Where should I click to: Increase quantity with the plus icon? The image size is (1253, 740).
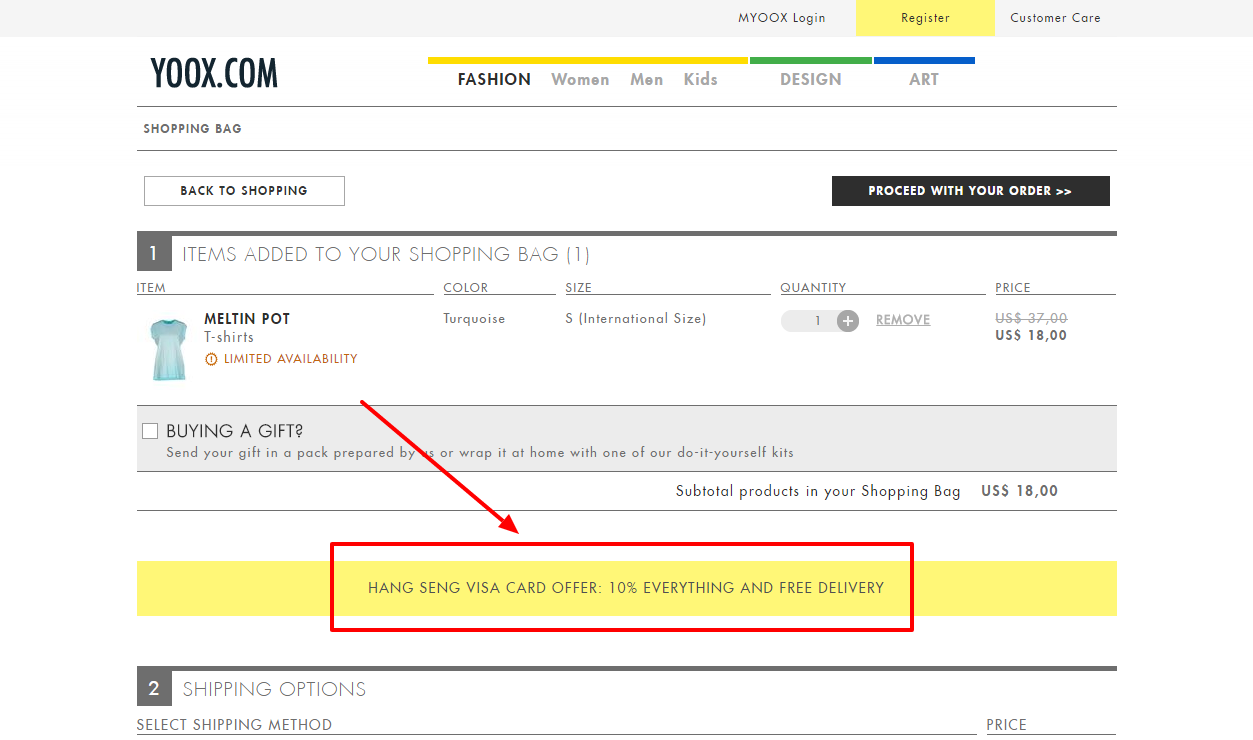tap(848, 321)
